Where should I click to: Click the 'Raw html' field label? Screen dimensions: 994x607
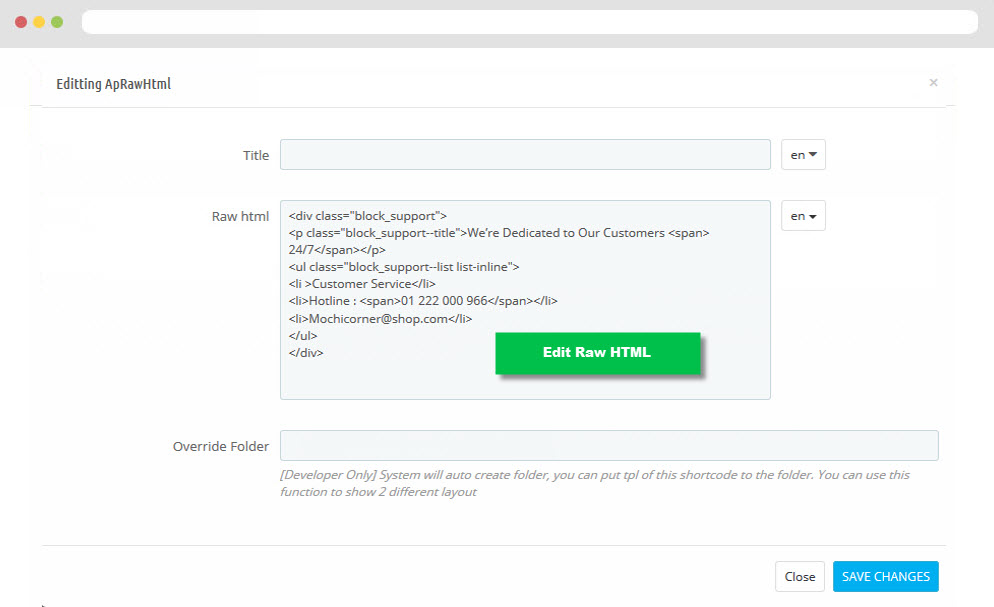[240, 217]
